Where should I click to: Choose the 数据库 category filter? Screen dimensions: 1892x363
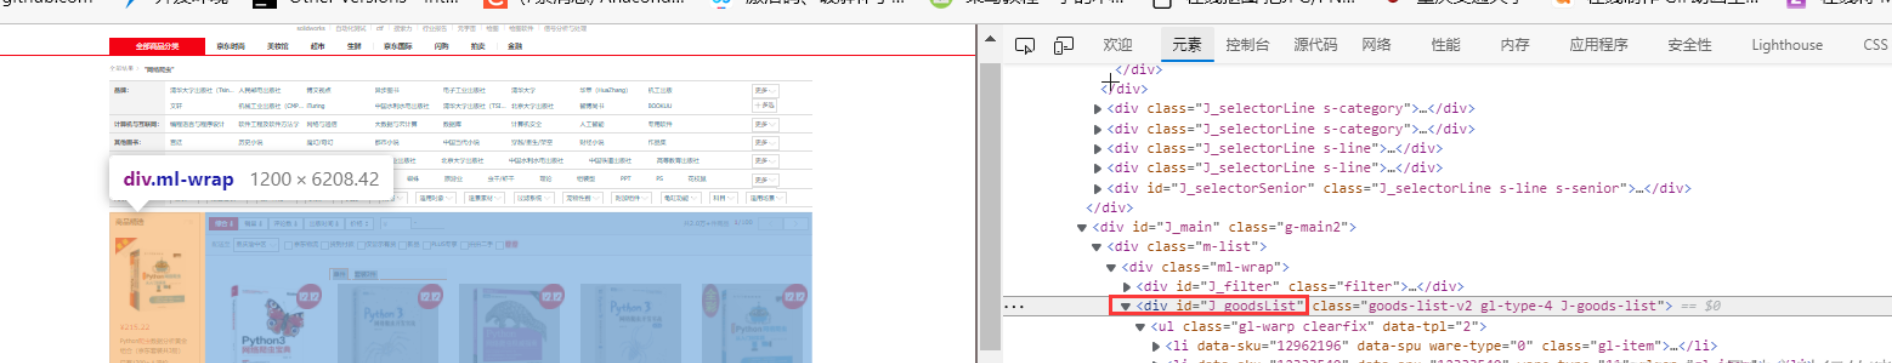452,124
